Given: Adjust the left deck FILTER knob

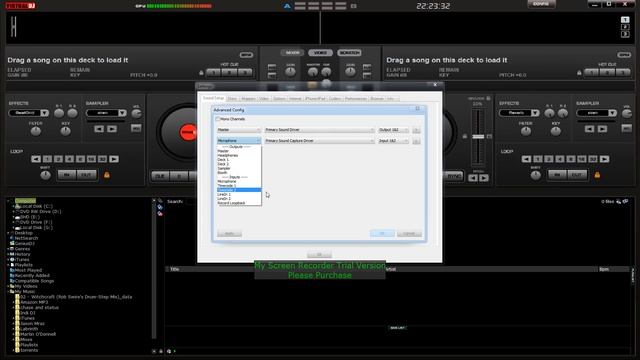Looking at the screenshot, I should 36,131.
